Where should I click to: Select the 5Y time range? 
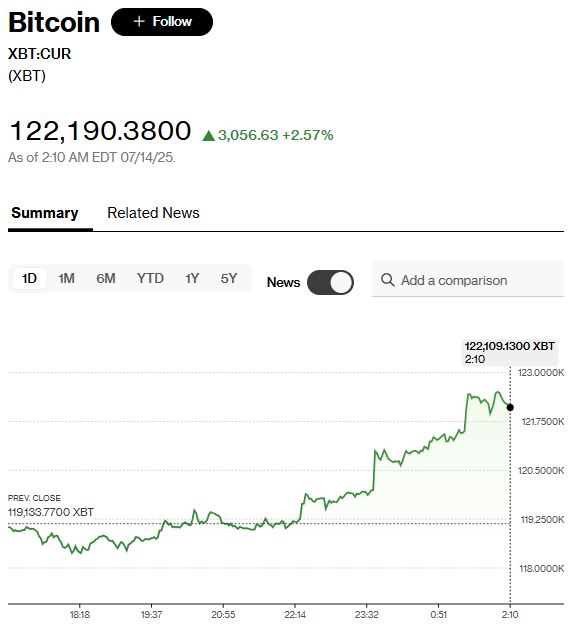(229, 278)
